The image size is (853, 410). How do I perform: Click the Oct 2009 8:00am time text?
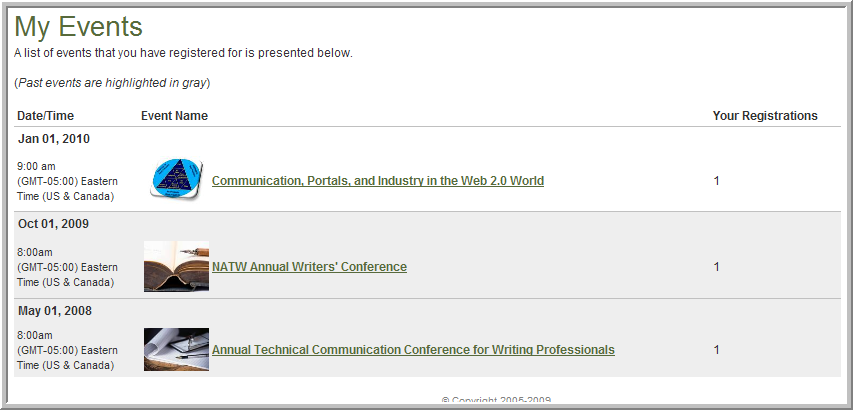35,252
